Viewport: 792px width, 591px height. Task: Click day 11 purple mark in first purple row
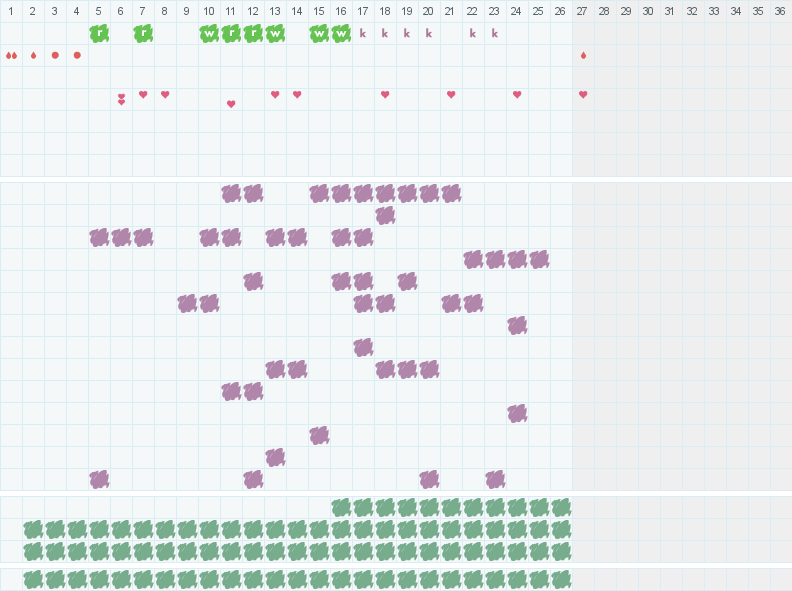(x=231, y=193)
